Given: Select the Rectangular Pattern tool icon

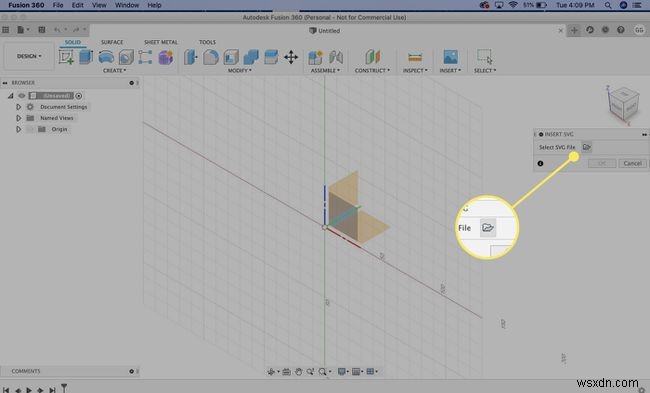Looking at the screenshot, I should [x=145, y=57].
